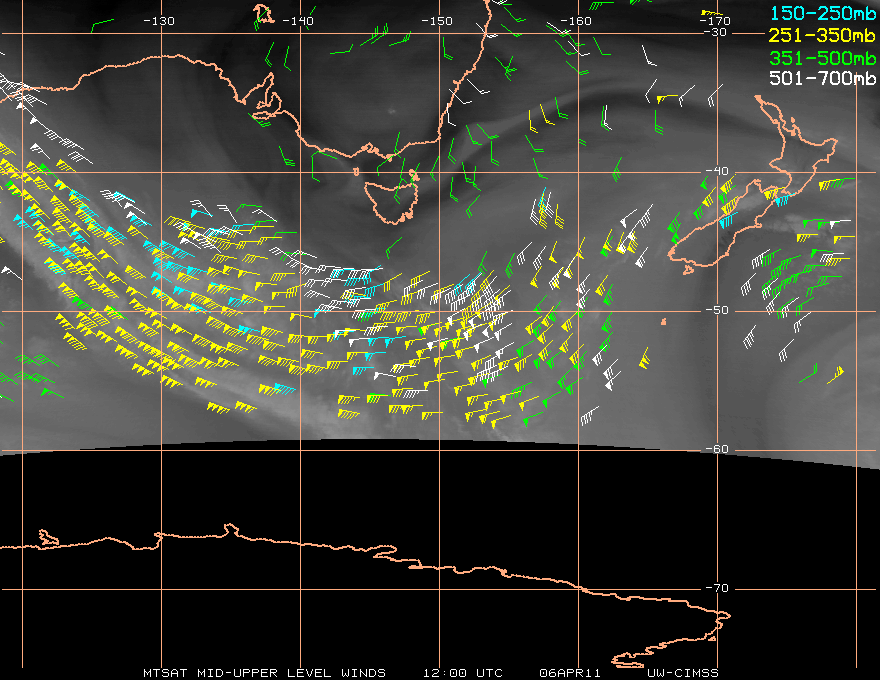Click the -160 longitude label
This screenshot has width=880, height=680.
pyautogui.click(x=576, y=21)
